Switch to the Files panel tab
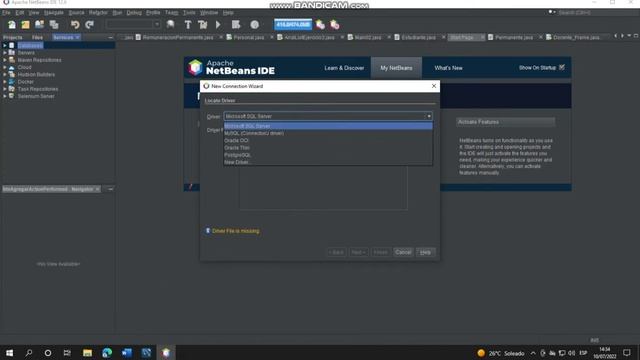 (37, 38)
